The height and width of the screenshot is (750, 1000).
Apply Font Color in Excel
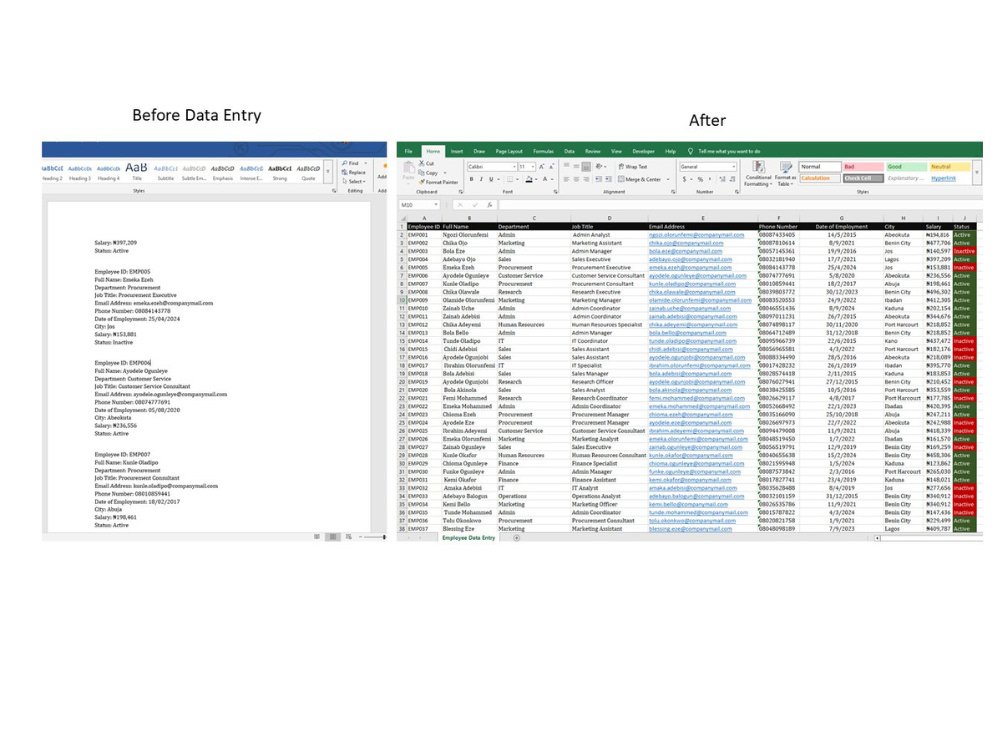pyautogui.click(x=545, y=179)
